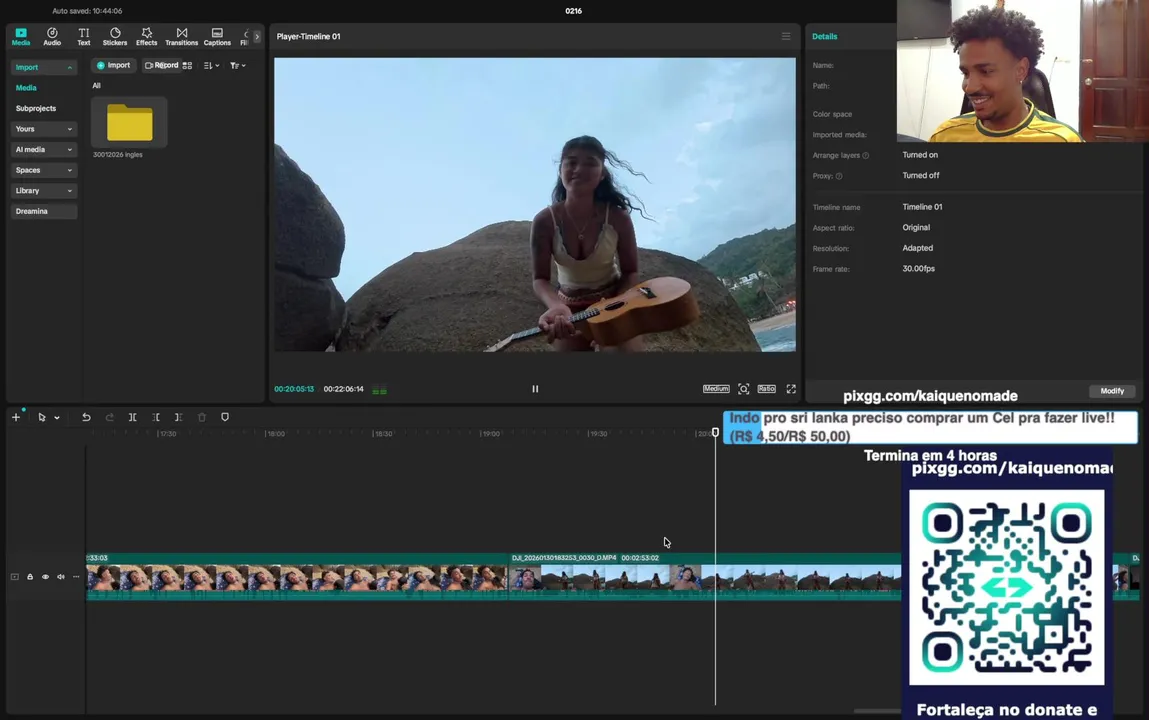Viewport: 1149px width, 720px height.
Task: Click the 19:00 mark on timeline ruler
Action: 490,434
